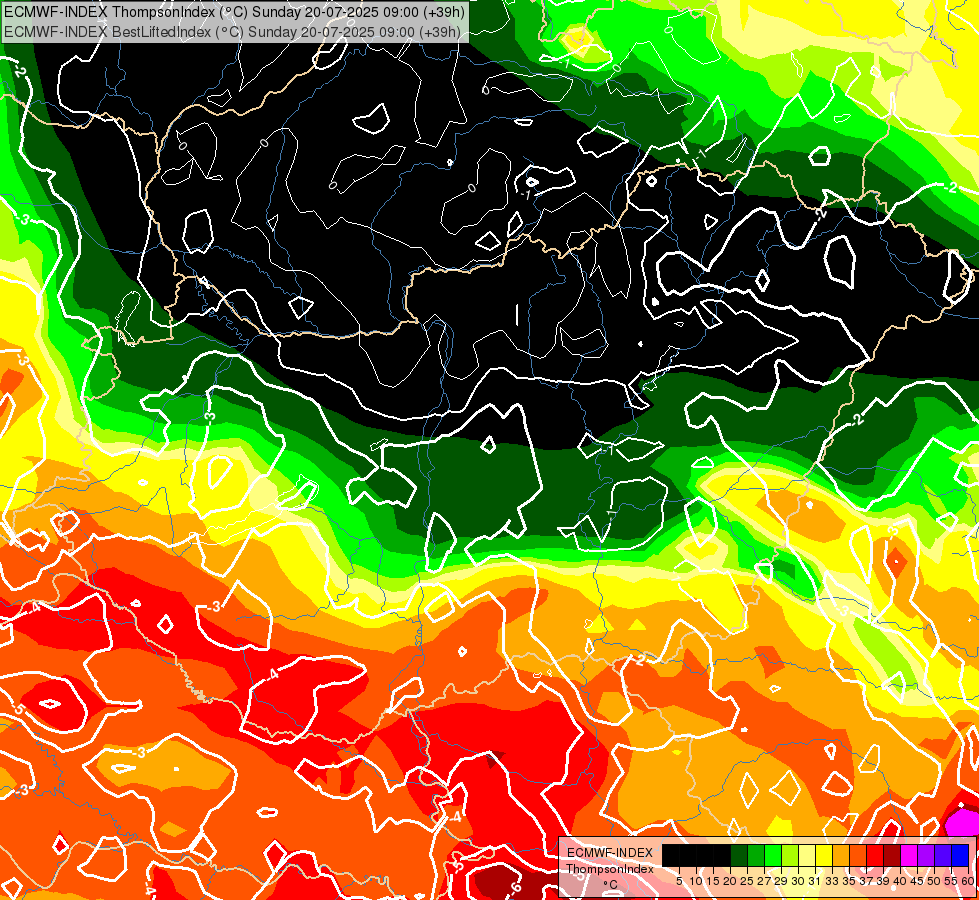The height and width of the screenshot is (900, 979).
Task: Click the purple 45-50 legend swatch
Action: click(927, 855)
